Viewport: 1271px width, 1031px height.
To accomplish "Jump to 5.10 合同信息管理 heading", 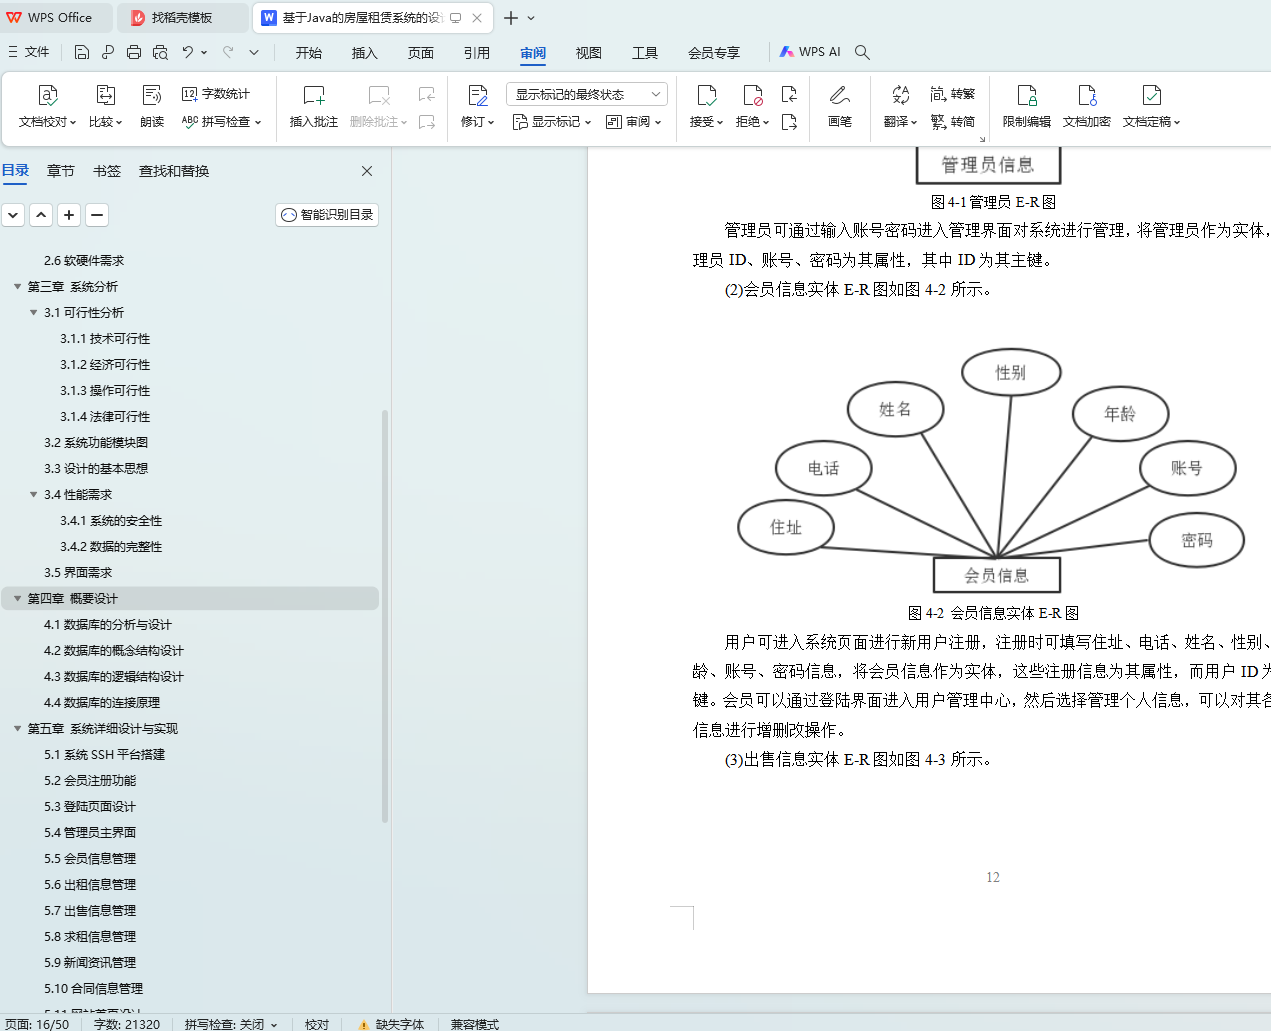I will click(x=94, y=989).
